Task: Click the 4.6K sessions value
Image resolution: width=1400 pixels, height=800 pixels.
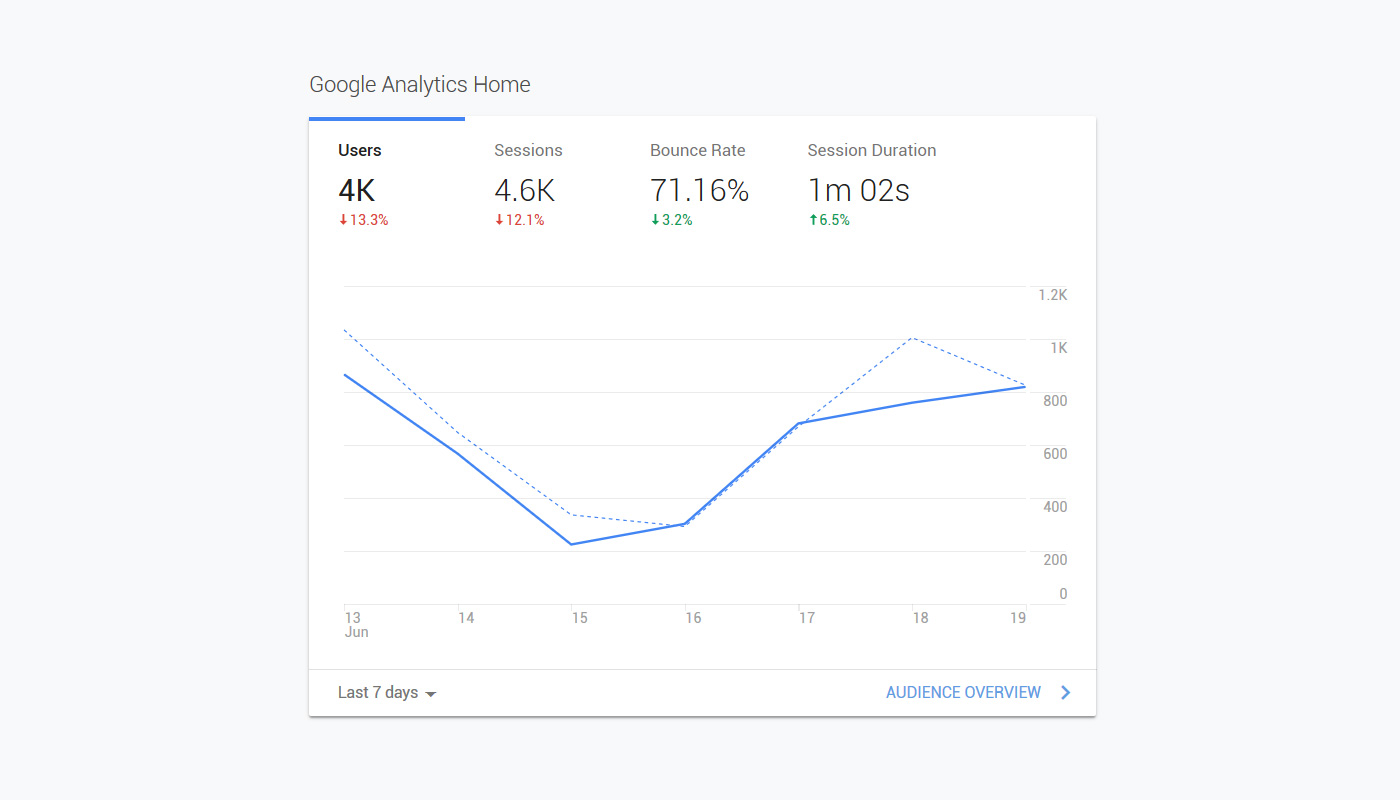Action: pos(524,190)
